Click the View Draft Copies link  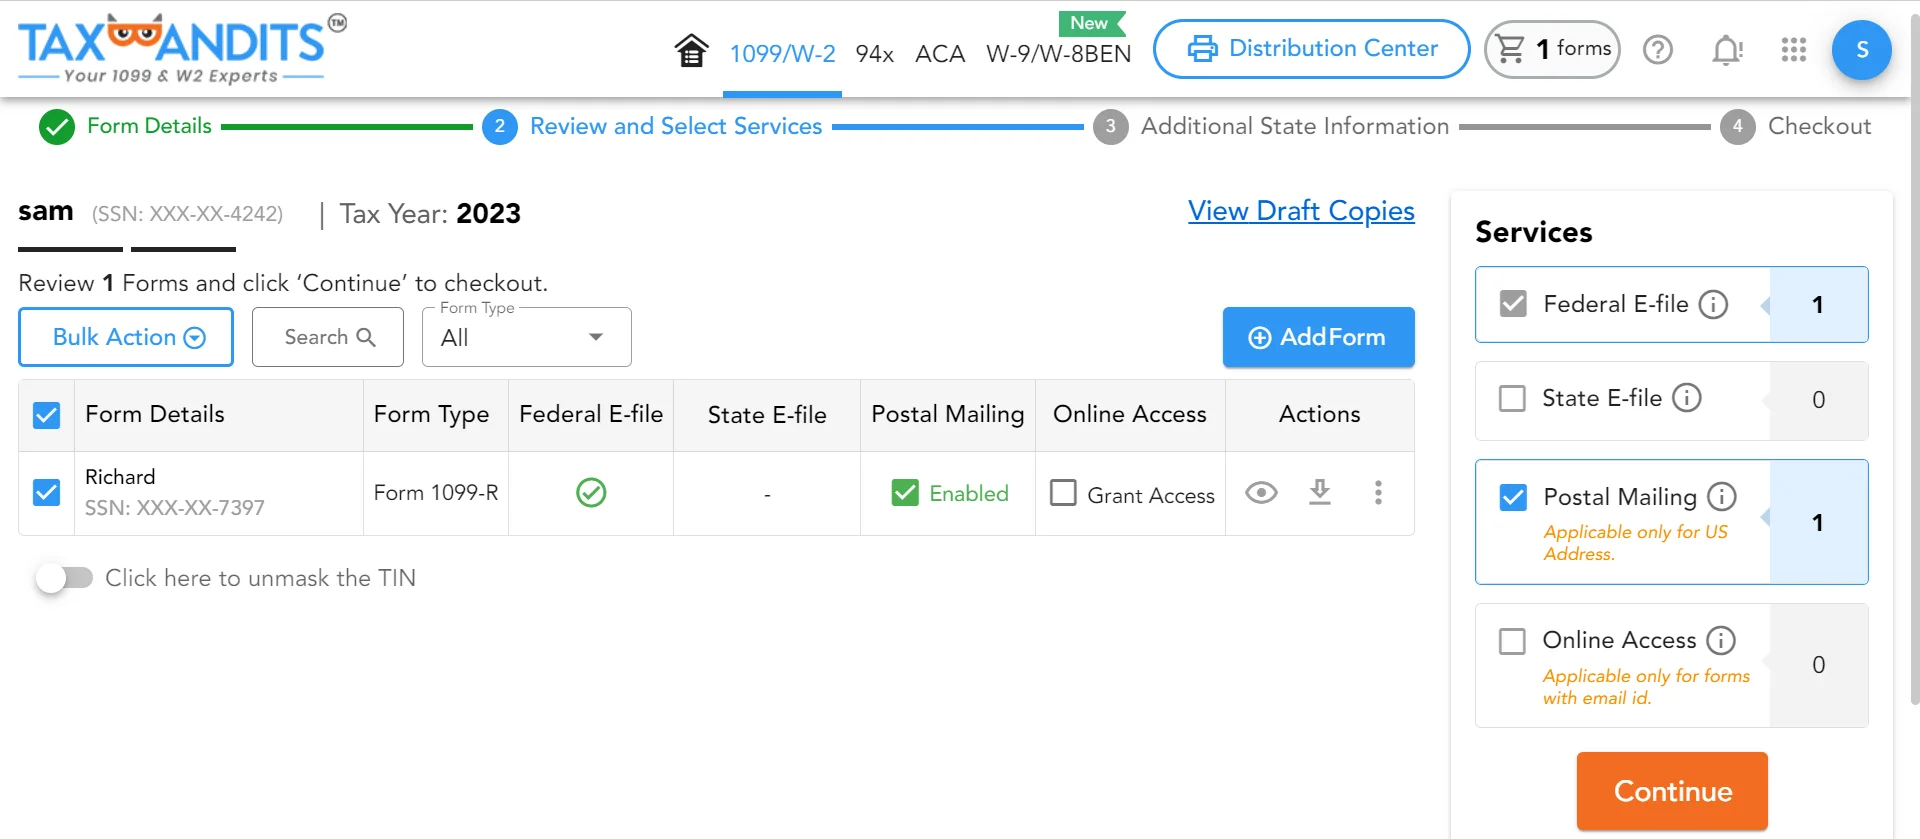[x=1301, y=211]
